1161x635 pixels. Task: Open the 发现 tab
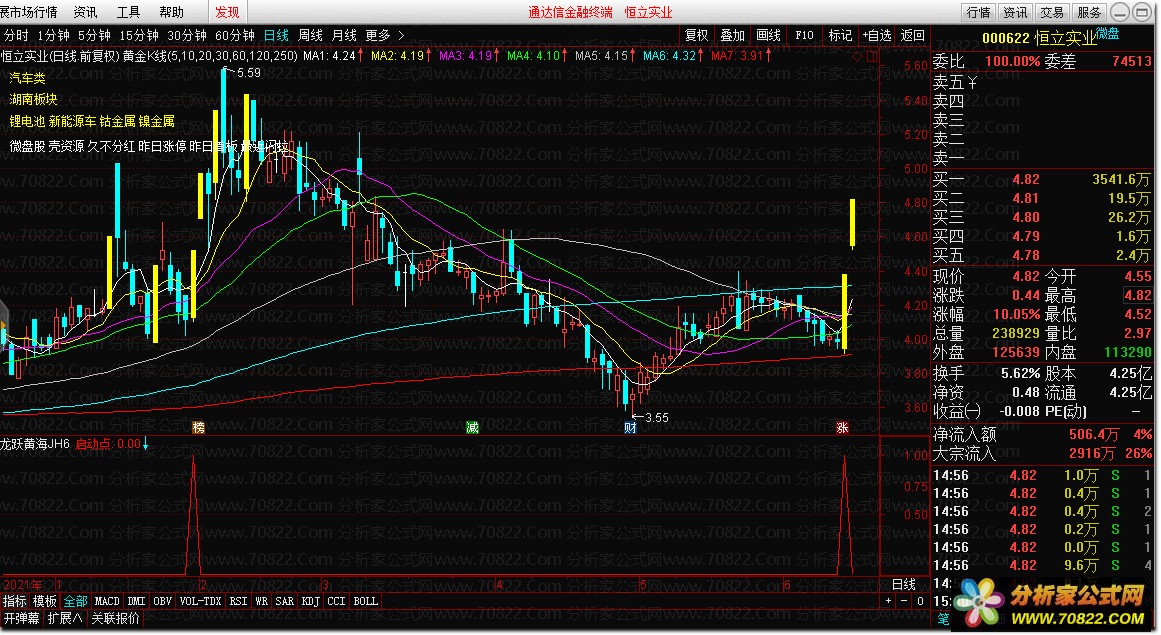(227, 13)
